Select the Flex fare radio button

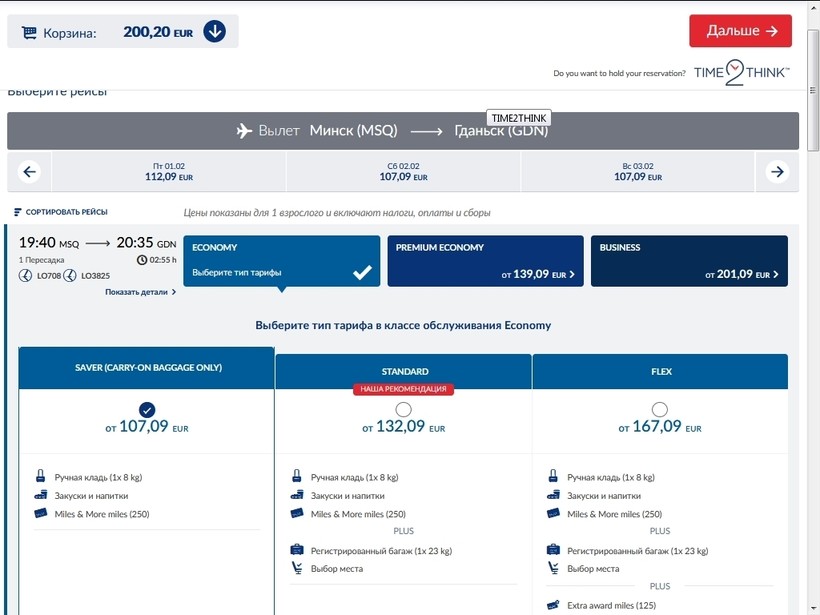659,409
